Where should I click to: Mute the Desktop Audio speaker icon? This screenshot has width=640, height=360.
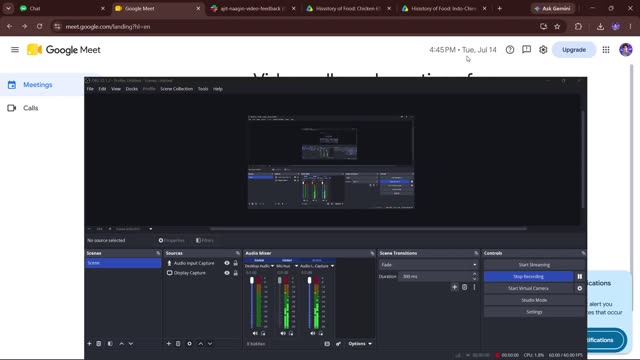[x=255, y=333]
